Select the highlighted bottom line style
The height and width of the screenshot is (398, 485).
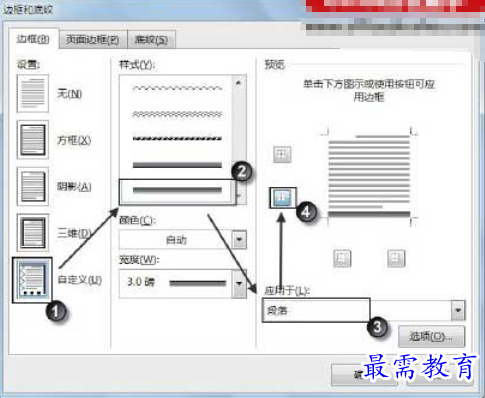click(177, 191)
